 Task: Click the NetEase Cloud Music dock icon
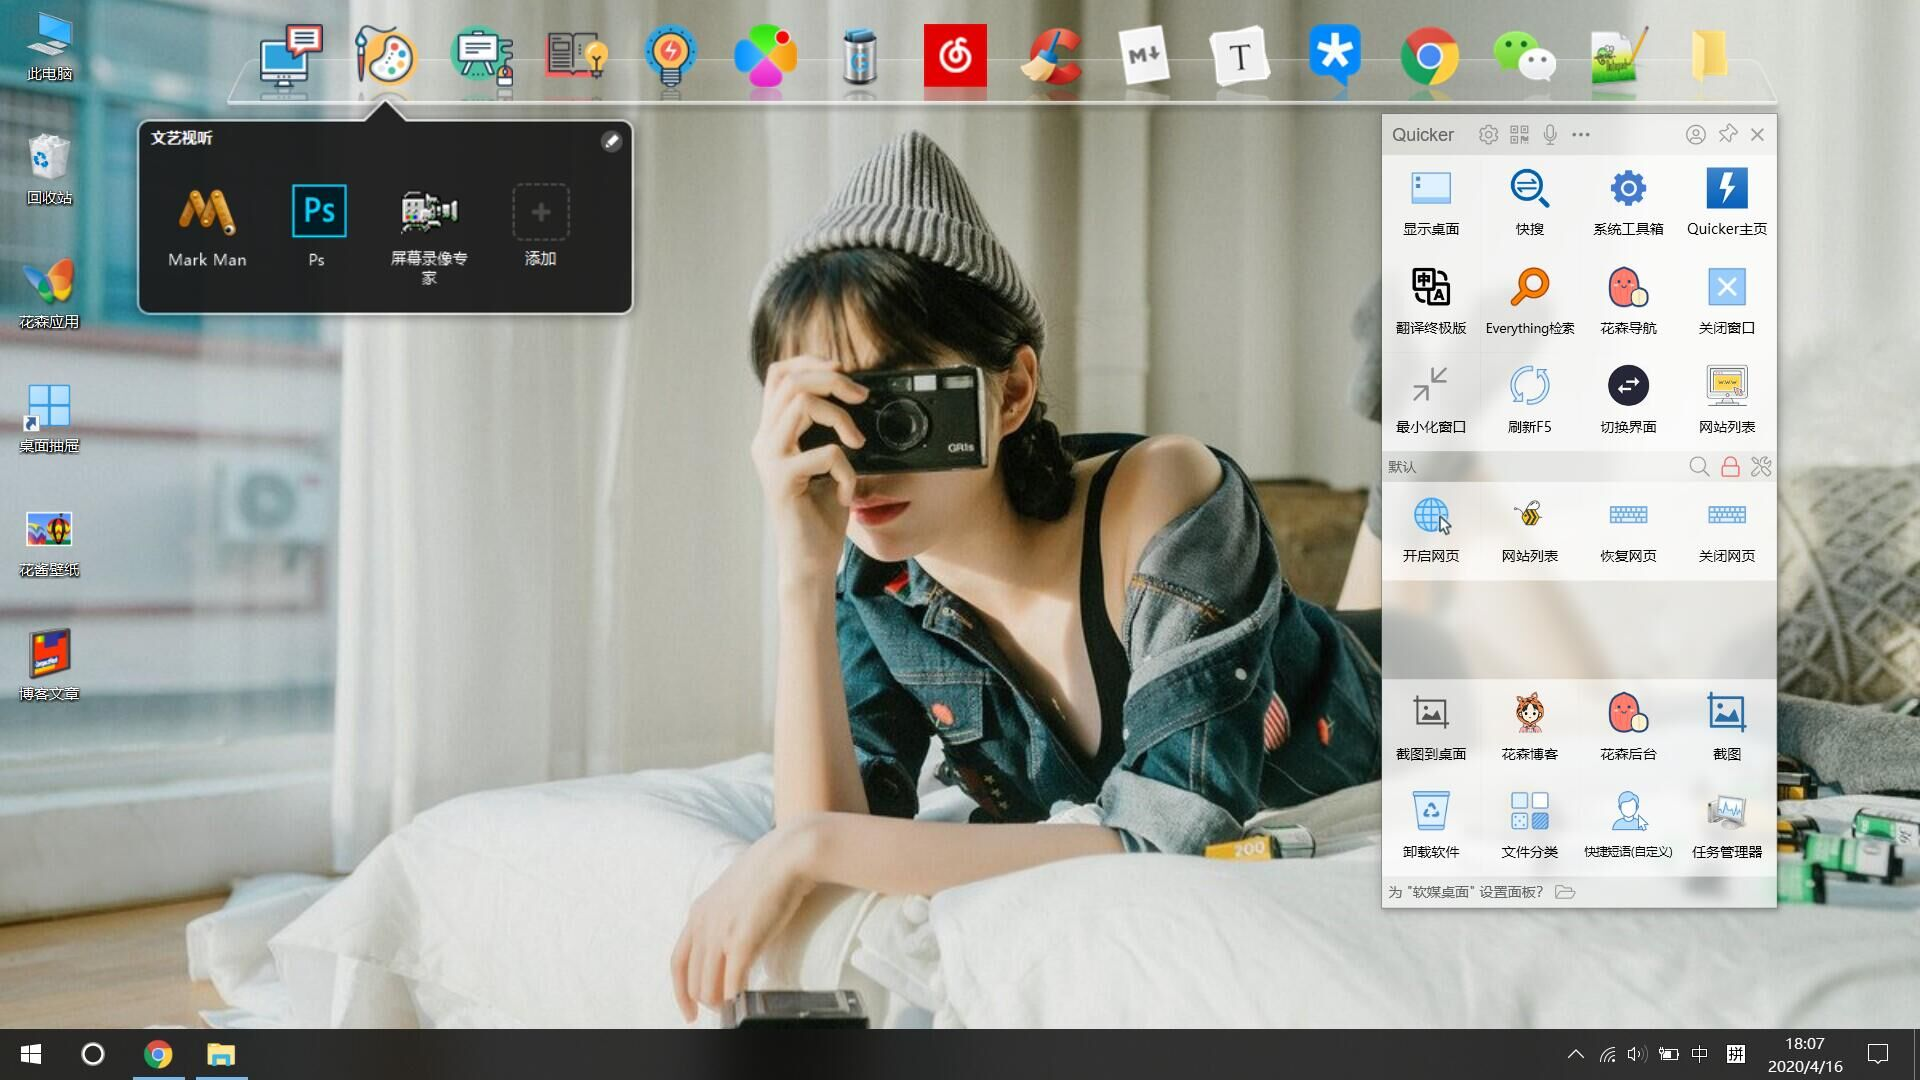[x=954, y=56]
